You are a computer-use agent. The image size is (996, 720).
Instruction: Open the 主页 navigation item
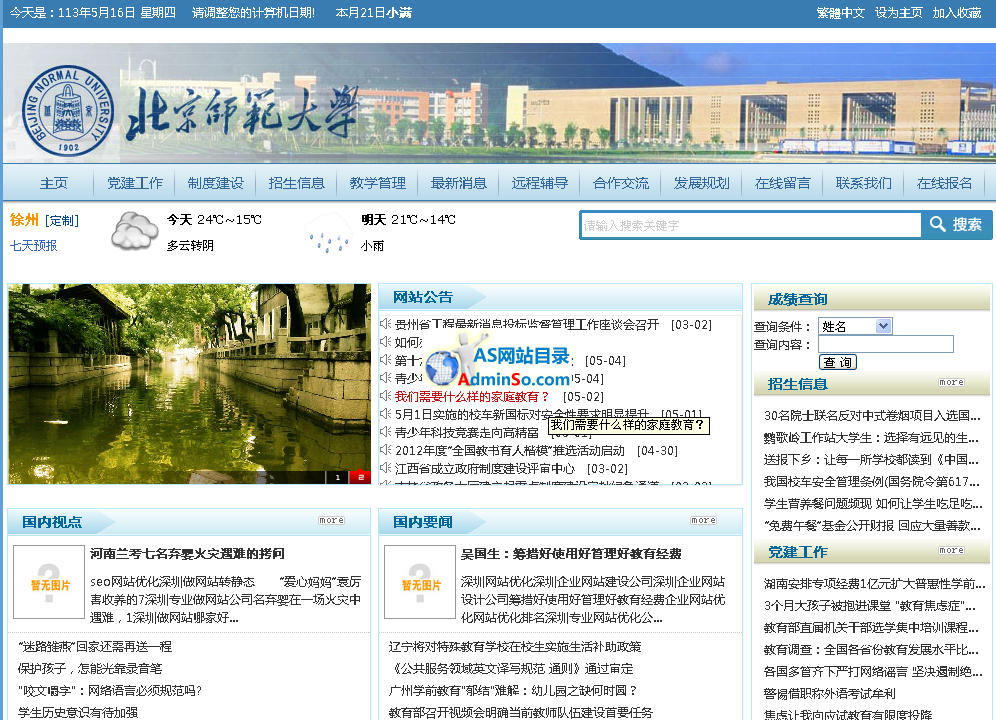click(x=53, y=183)
